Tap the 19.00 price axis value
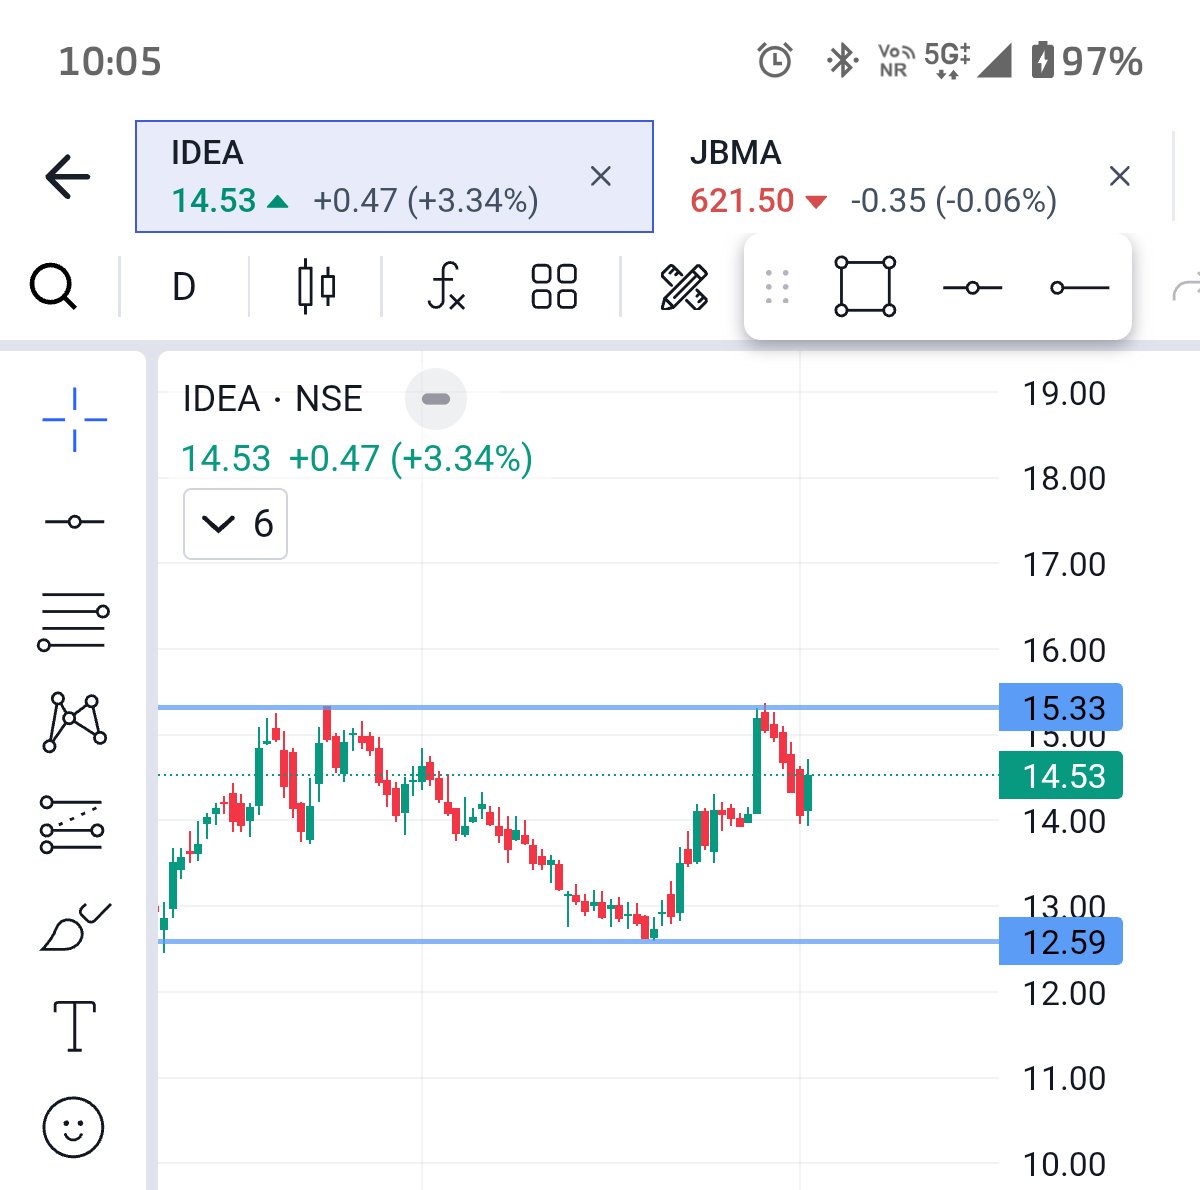 tap(1064, 394)
